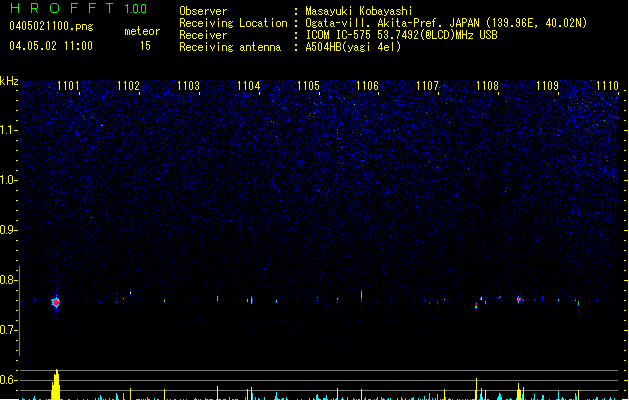Click the 0.9 kHz frequency label
Image resolution: width=629 pixels, height=400 pixels.
click(x=8, y=230)
